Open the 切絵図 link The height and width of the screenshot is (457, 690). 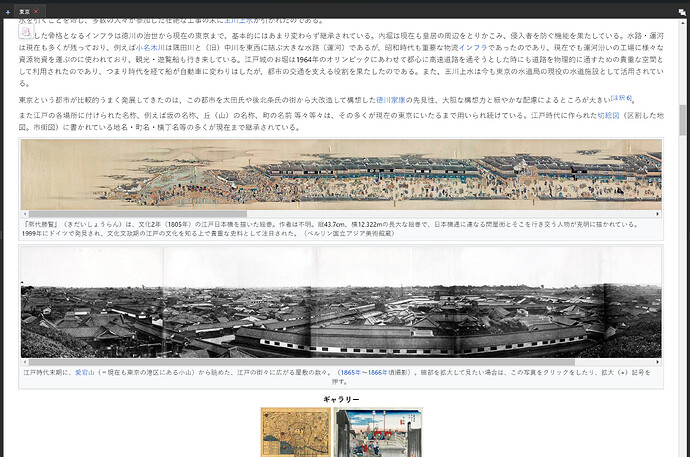pyautogui.click(x=608, y=115)
